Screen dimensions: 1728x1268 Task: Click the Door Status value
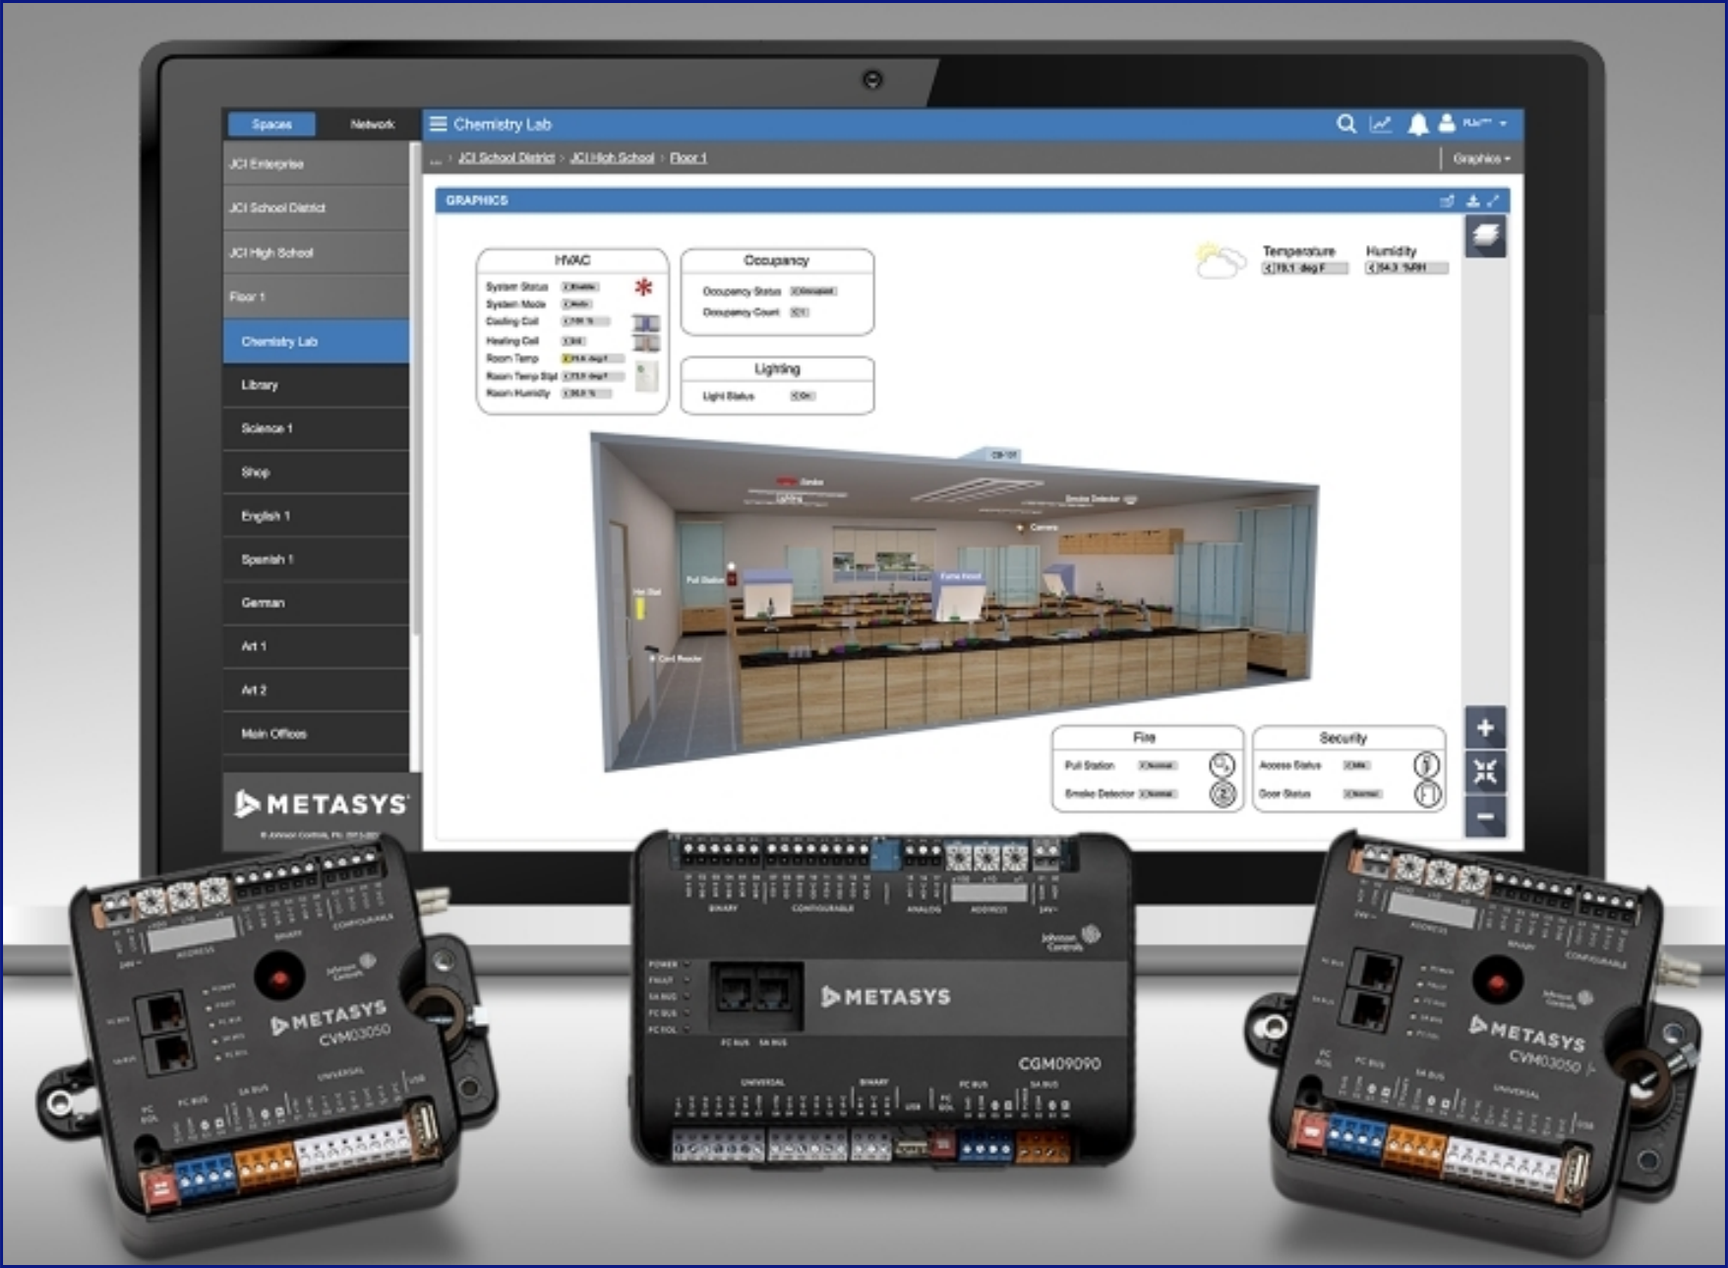coord(1363,794)
